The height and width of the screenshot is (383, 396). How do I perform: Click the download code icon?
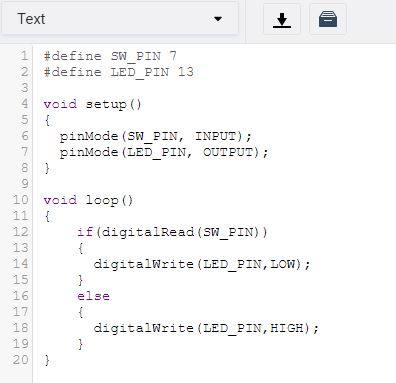pos(282,19)
